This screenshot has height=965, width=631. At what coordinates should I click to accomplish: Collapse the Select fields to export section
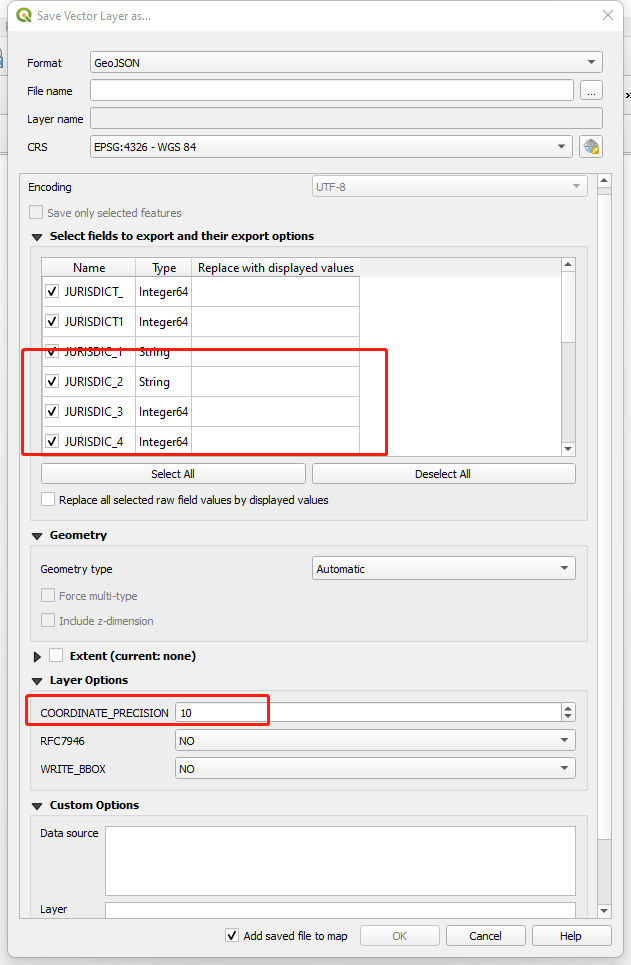[x=38, y=237]
